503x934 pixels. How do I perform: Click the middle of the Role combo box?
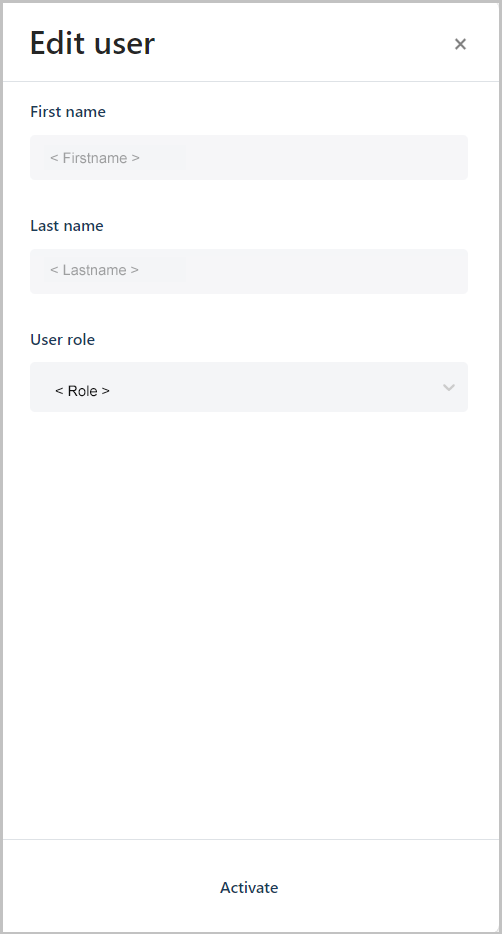(249, 387)
